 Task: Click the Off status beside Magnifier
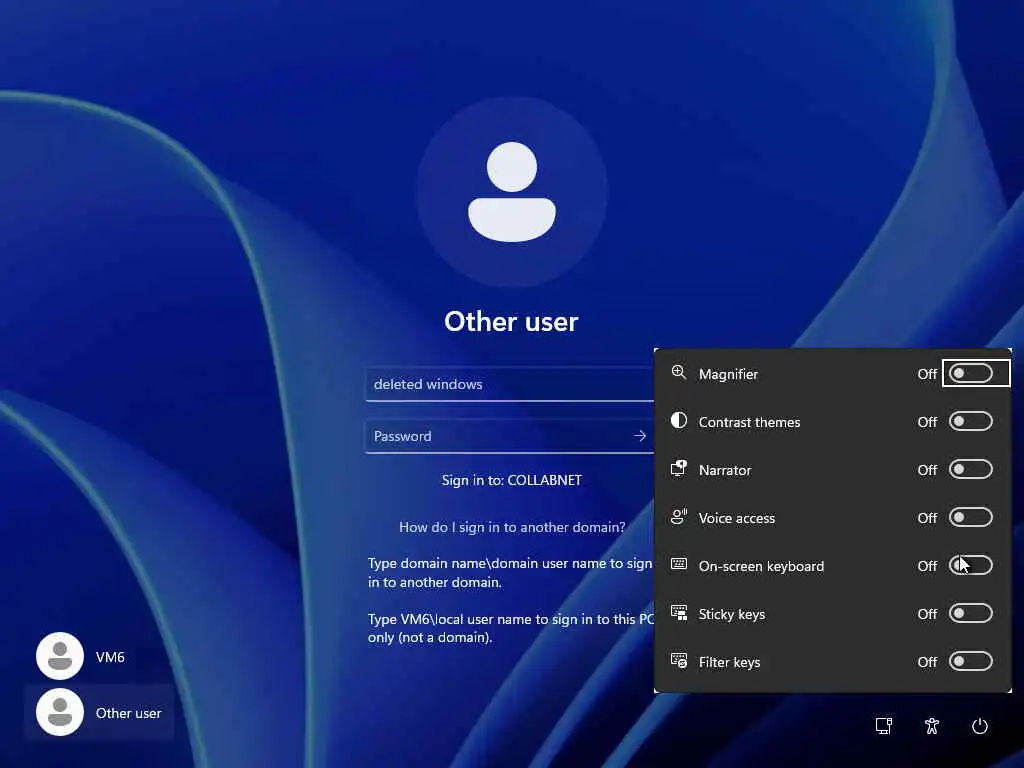point(927,374)
